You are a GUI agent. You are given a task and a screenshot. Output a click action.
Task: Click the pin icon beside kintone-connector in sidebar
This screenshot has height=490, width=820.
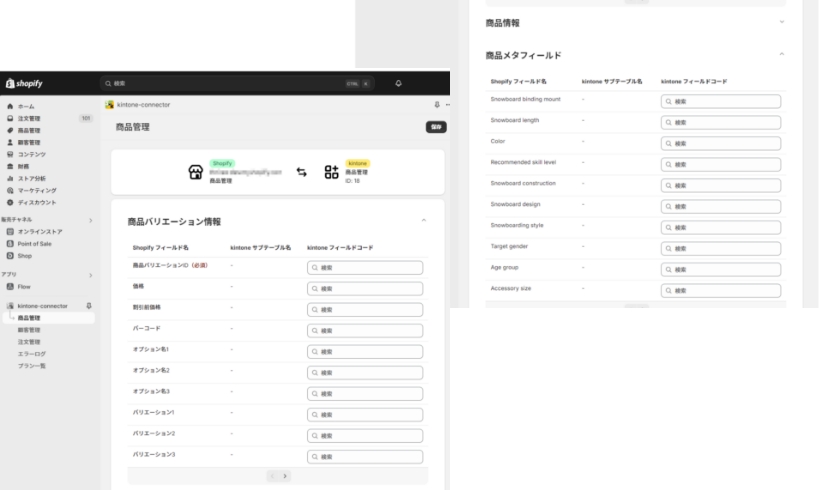pyautogui.click(x=88, y=306)
